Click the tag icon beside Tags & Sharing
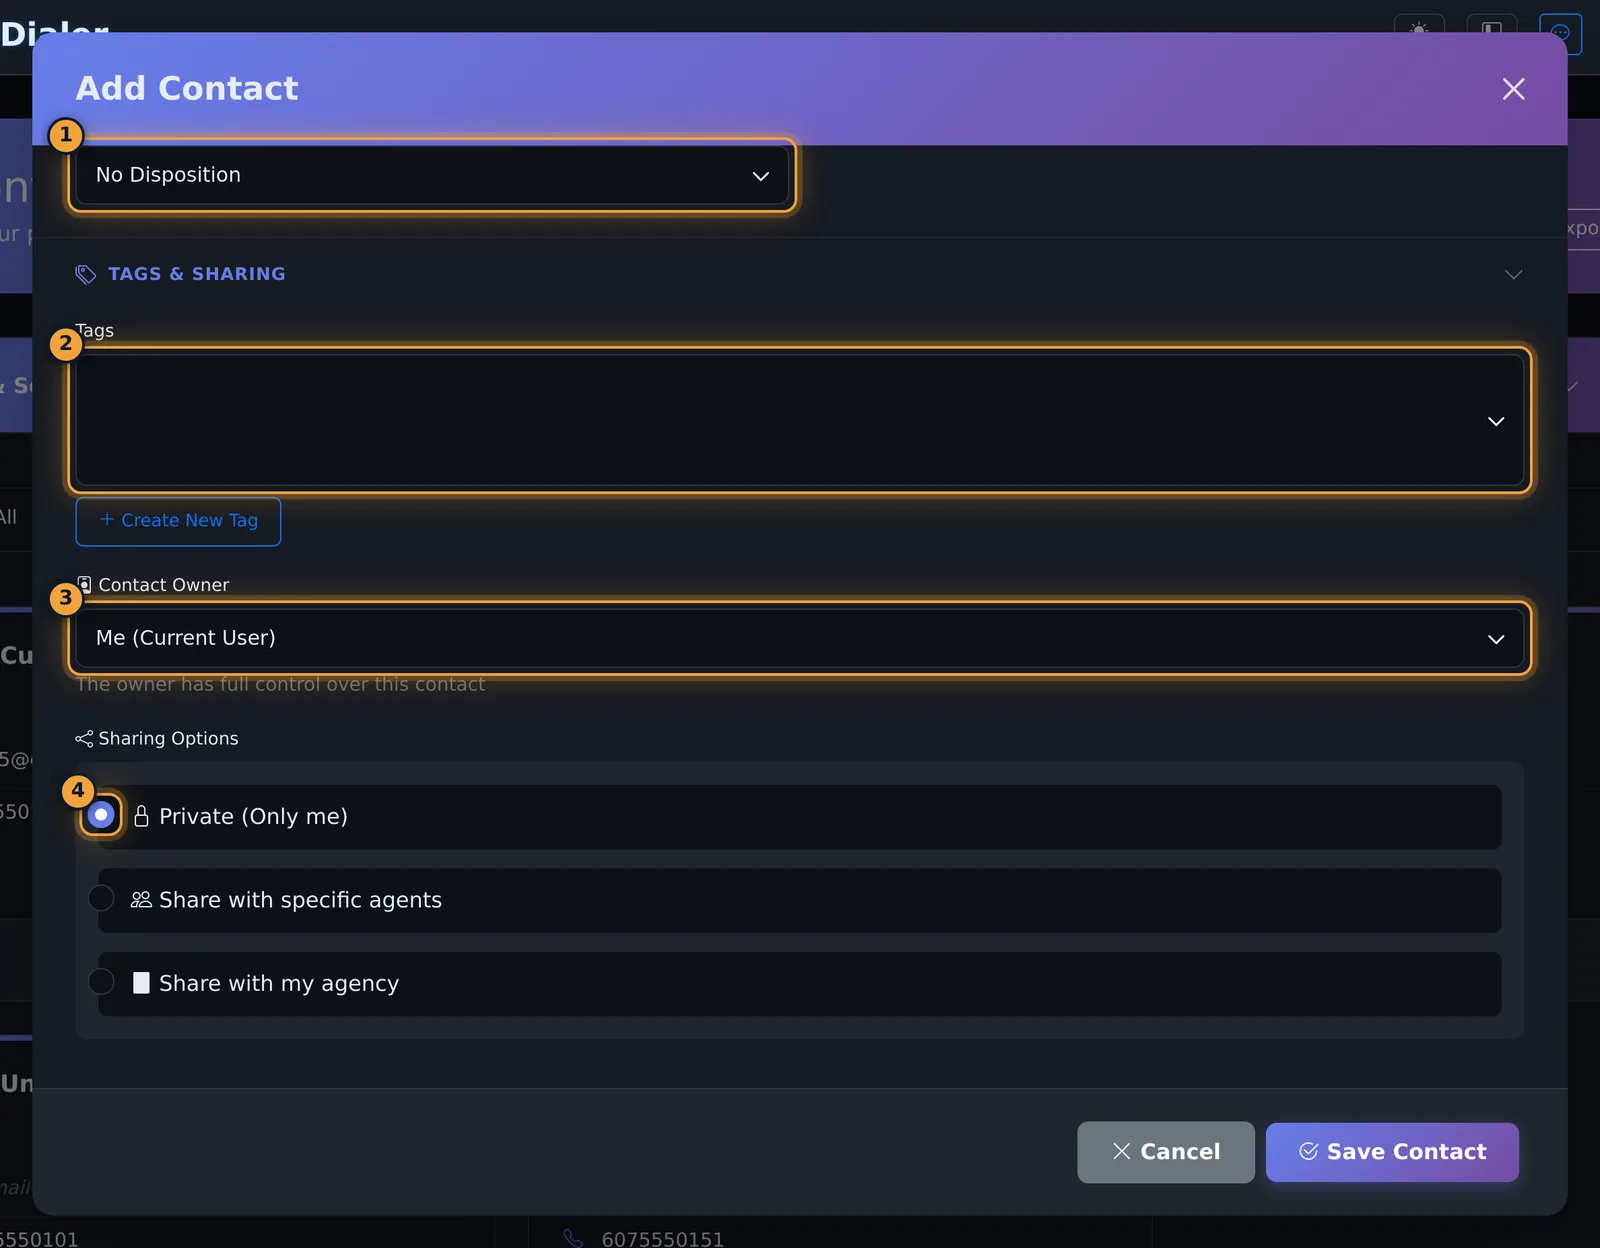The width and height of the screenshot is (1600, 1248). click(x=86, y=274)
